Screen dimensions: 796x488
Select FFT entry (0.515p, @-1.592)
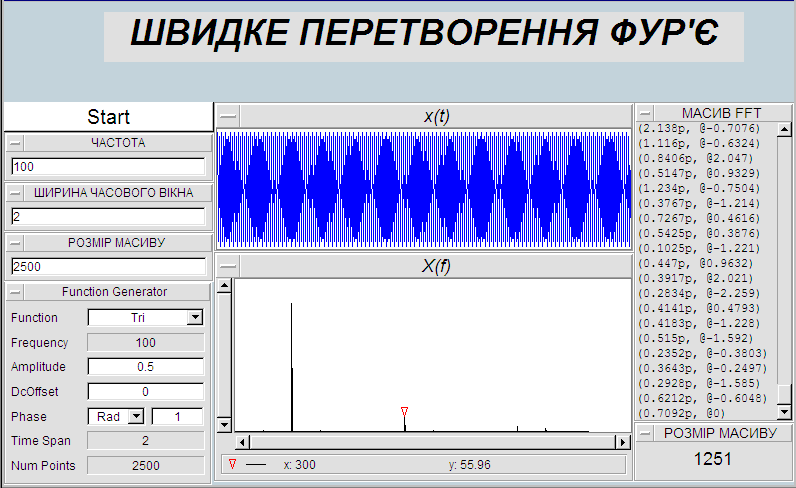[696, 338]
